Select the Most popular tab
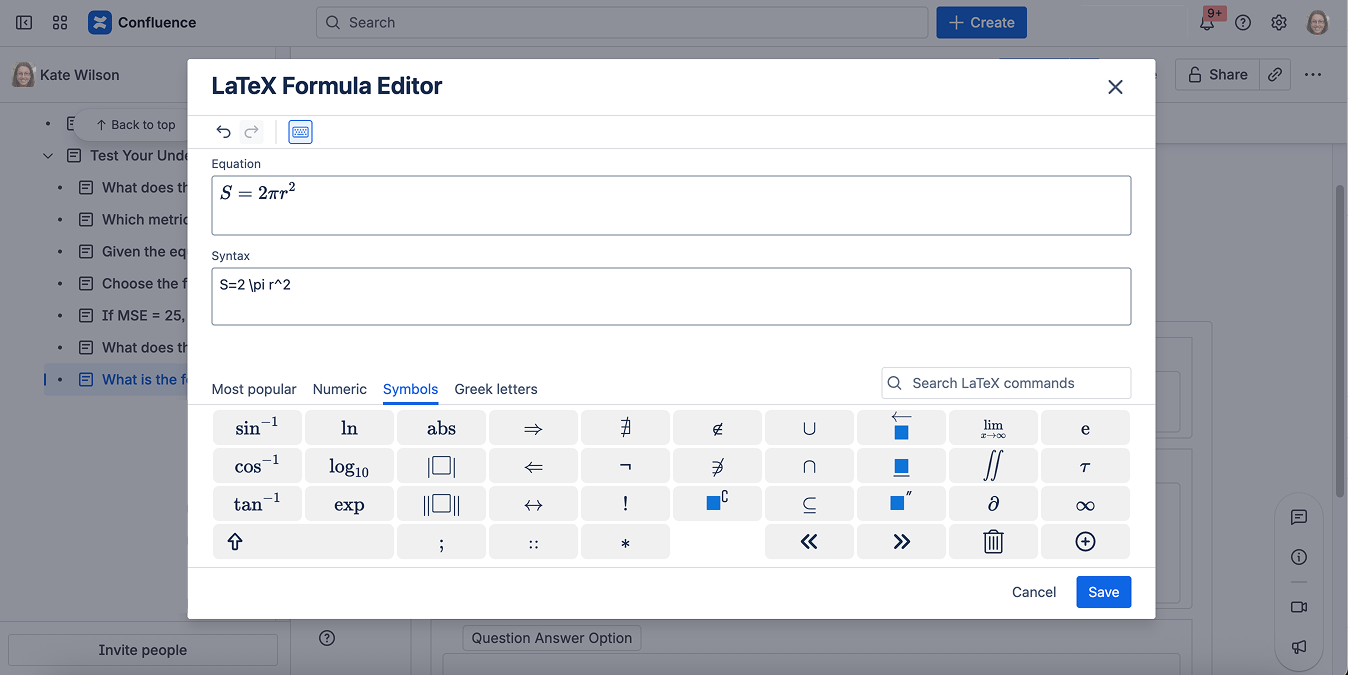This screenshot has height=675, width=1348. [x=254, y=389]
